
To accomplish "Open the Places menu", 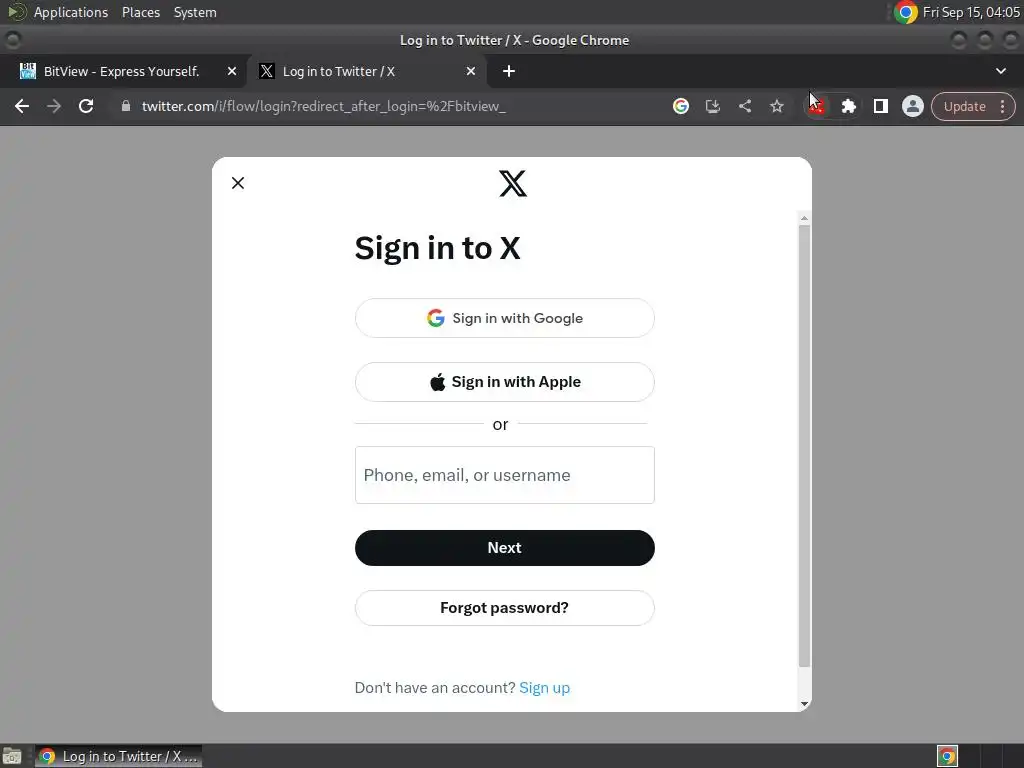I will click(x=141, y=12).
